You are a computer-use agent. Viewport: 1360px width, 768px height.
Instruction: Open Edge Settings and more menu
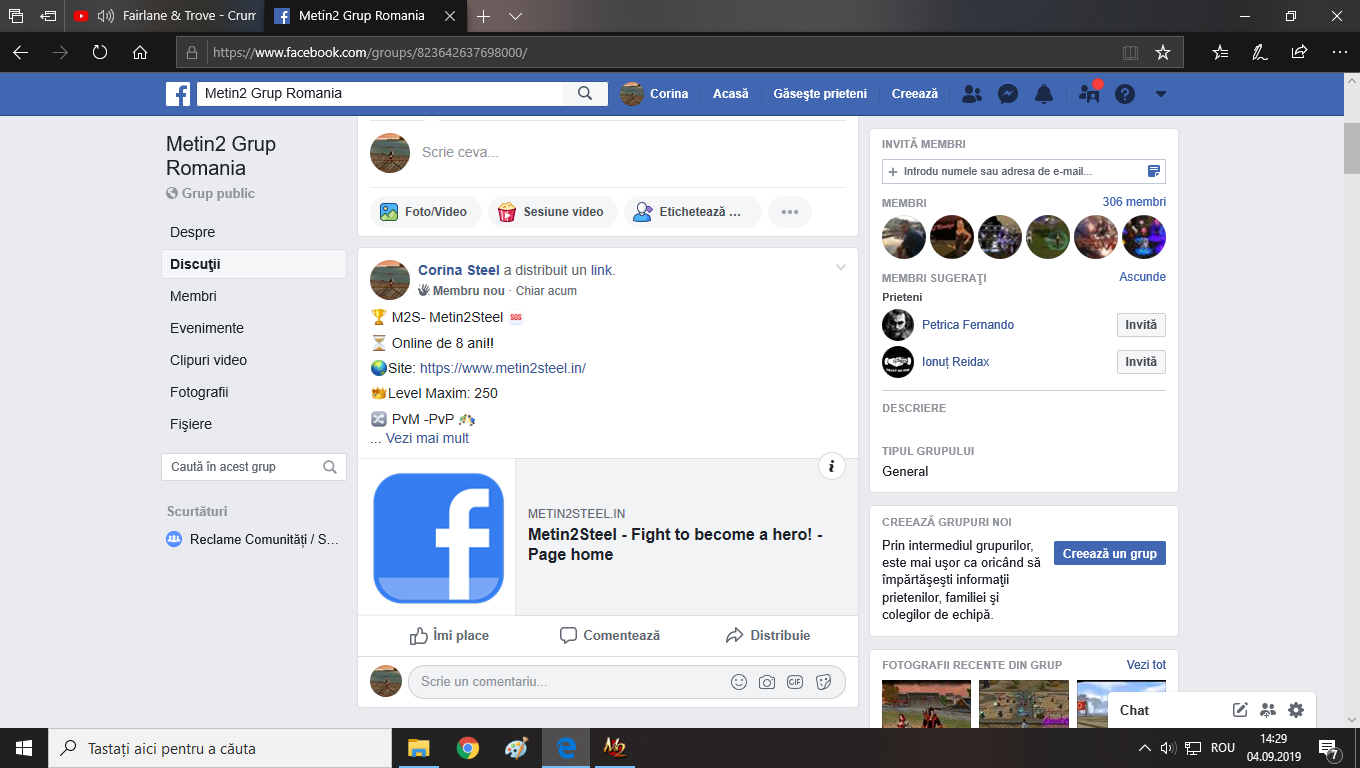point(1339,52)
